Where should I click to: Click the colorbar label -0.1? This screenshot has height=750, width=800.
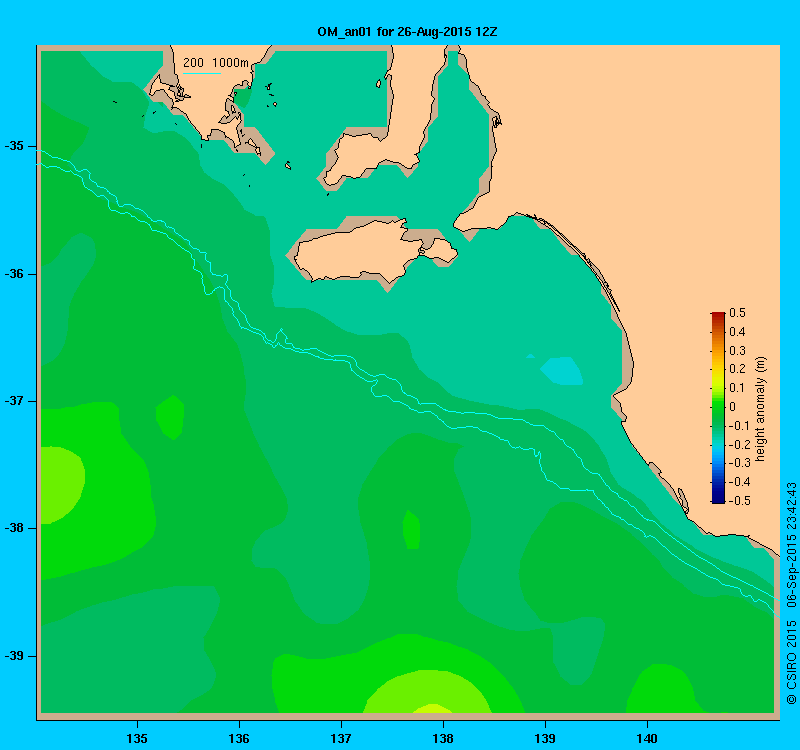(x=739, y=426)
